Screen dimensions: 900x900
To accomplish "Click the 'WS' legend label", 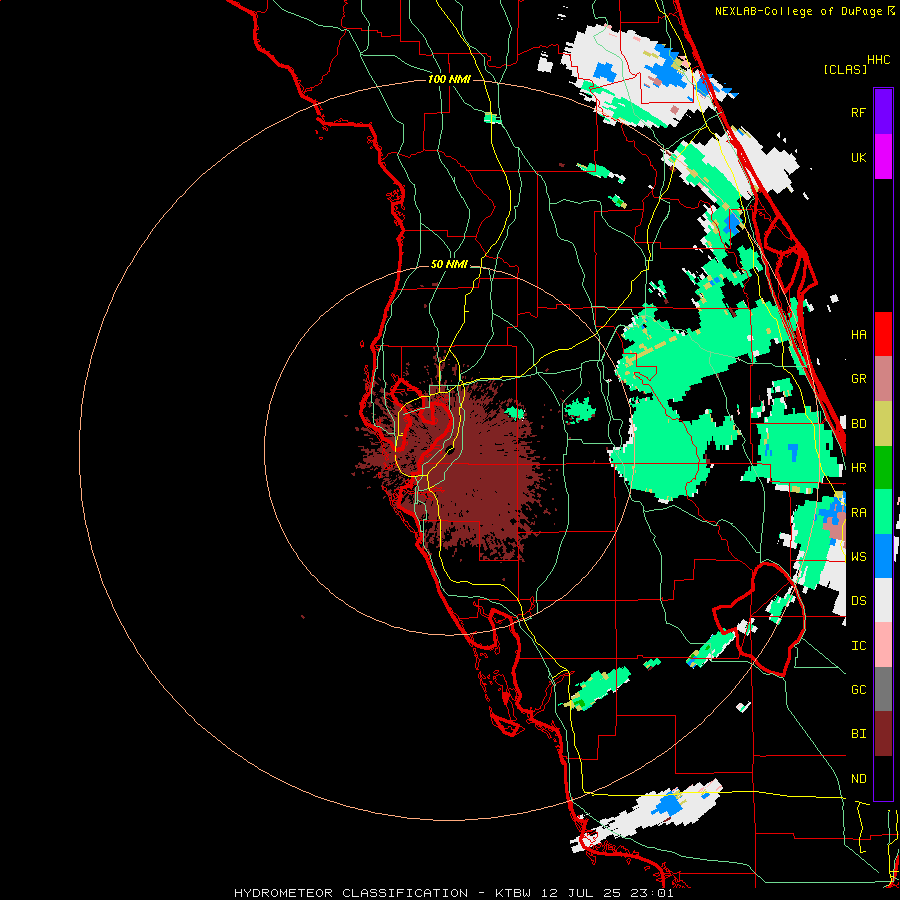I will 858,556.
